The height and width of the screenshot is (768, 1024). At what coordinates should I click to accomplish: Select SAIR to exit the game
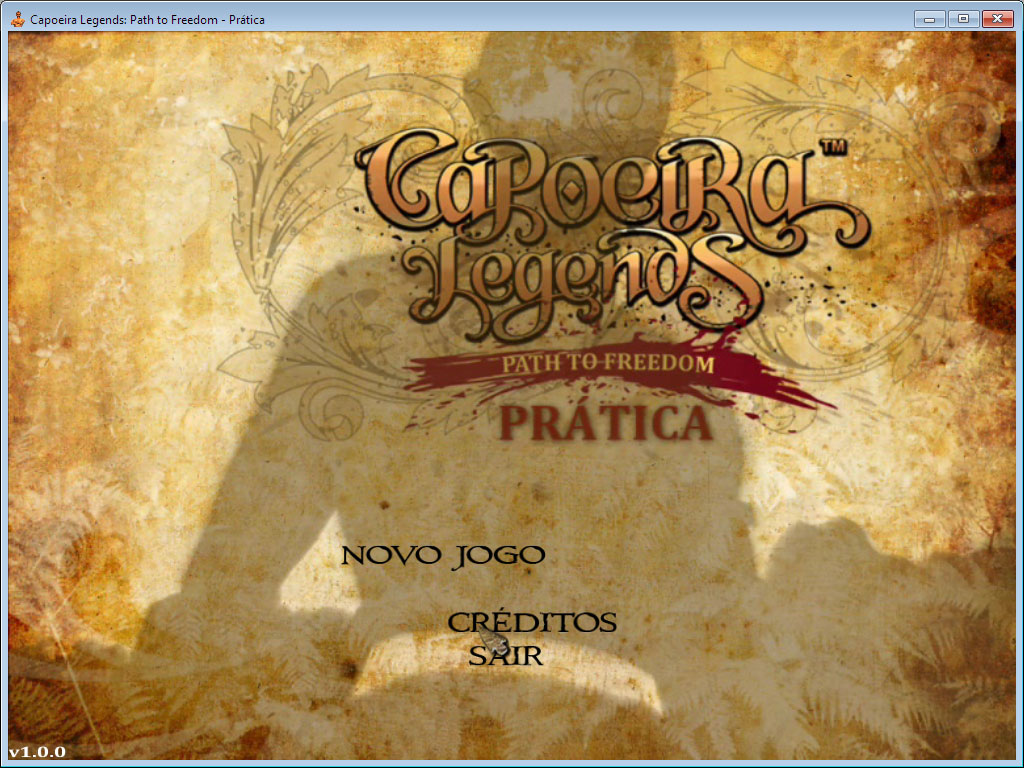point(505,655)
